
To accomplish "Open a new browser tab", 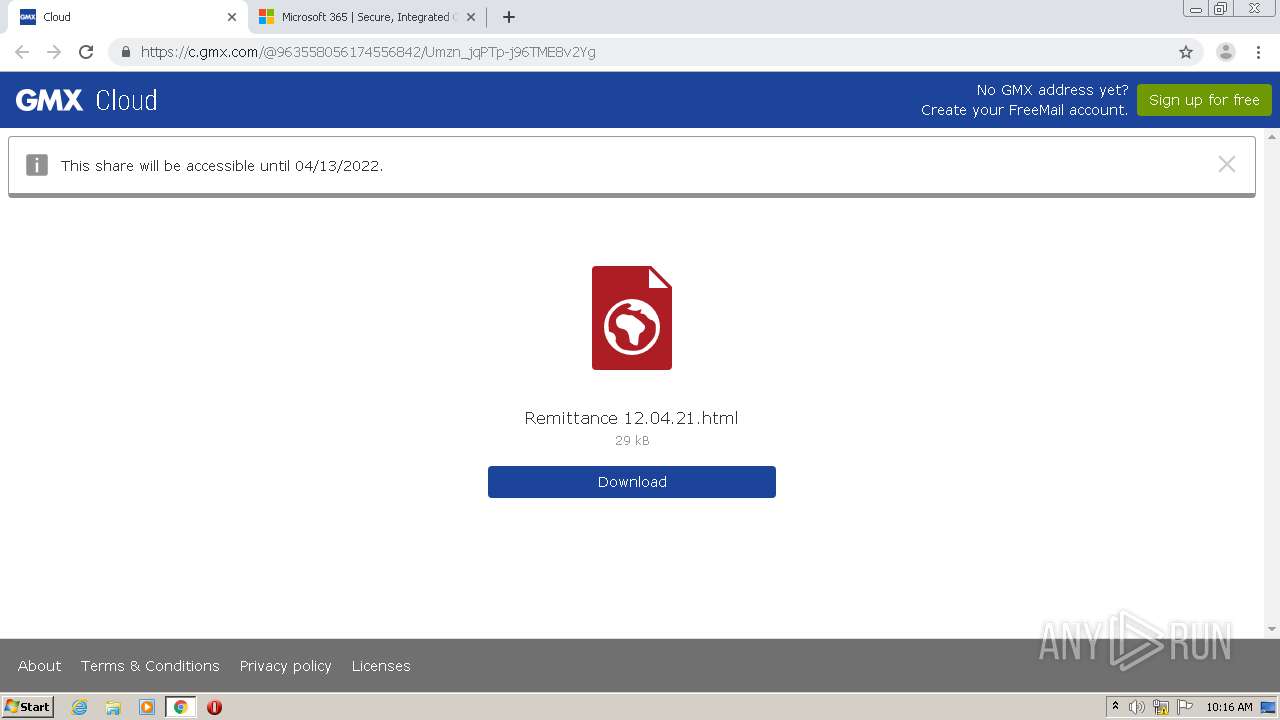I will [x=509, y=17].
